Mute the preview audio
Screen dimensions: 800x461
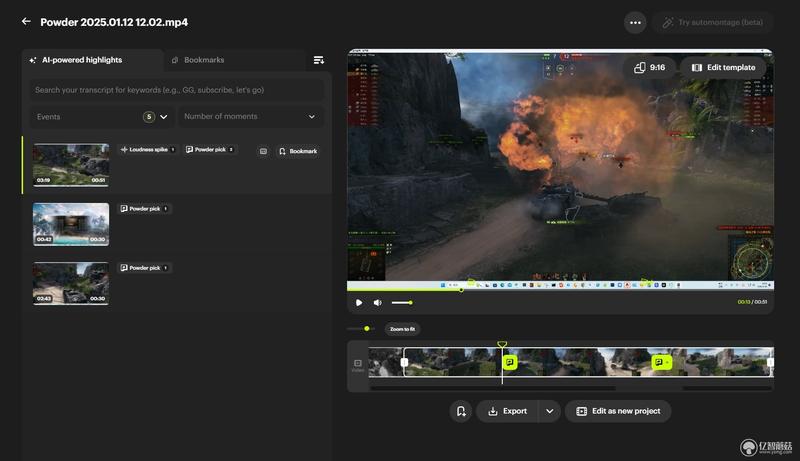[x=378, y=302]
